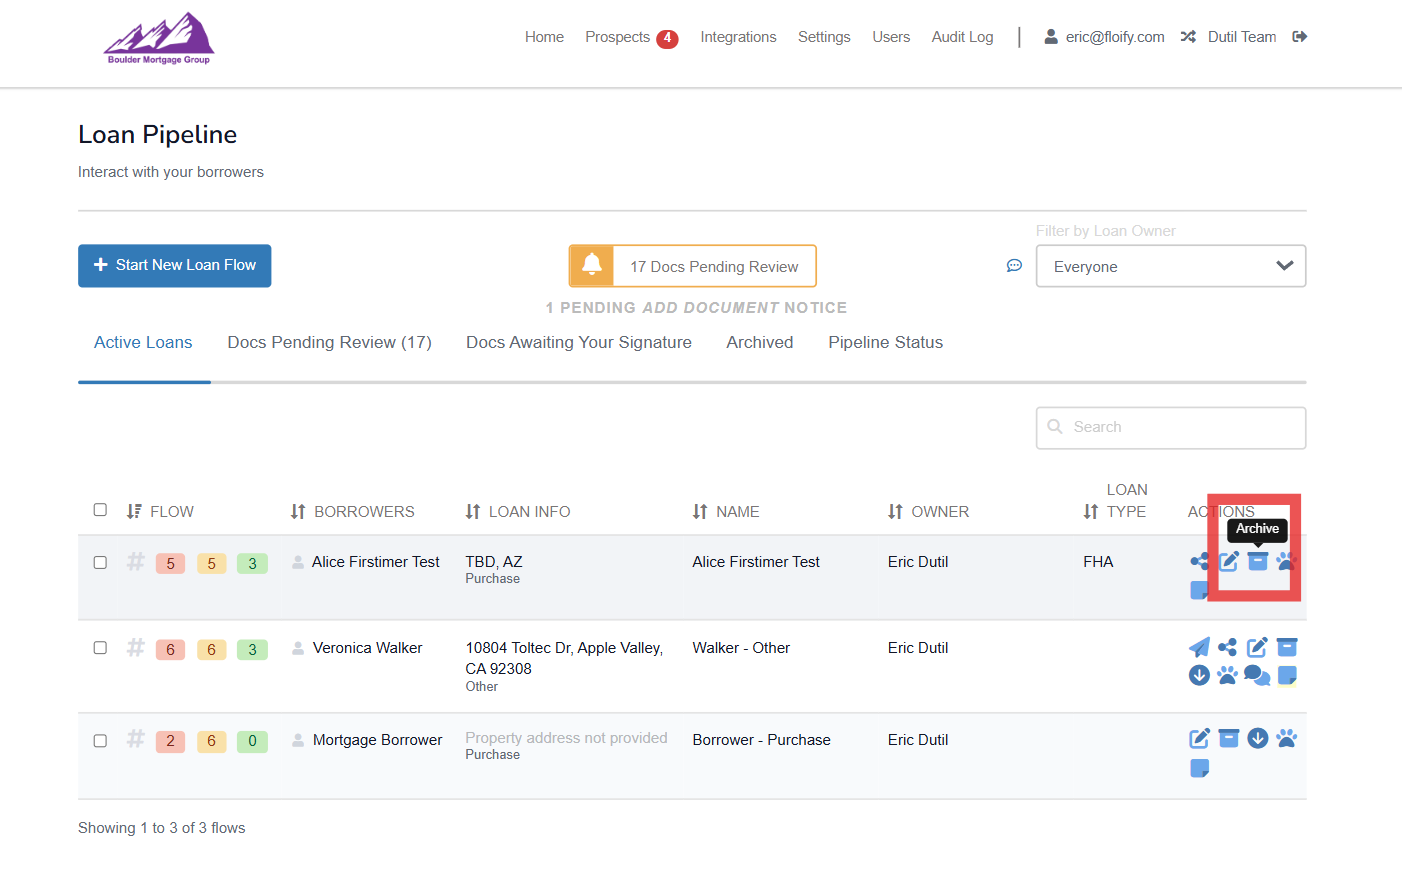Open the chat bubbles icon for Veronica Walker
Image resolution: width=1402 pixels, height=883 pixels.
(x=1257, y=676)
